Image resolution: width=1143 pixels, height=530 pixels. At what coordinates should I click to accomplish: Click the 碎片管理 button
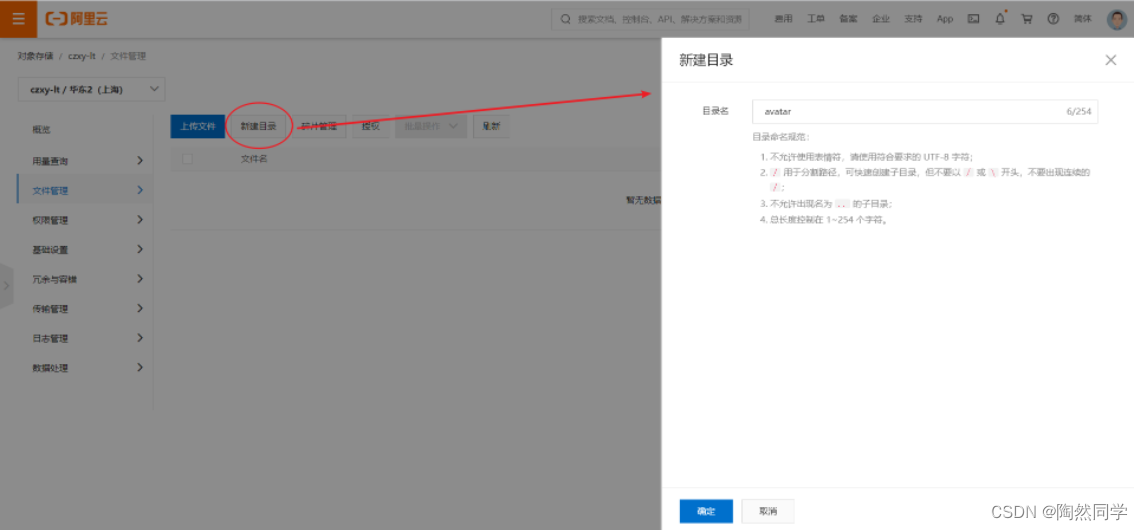[319, 126]
